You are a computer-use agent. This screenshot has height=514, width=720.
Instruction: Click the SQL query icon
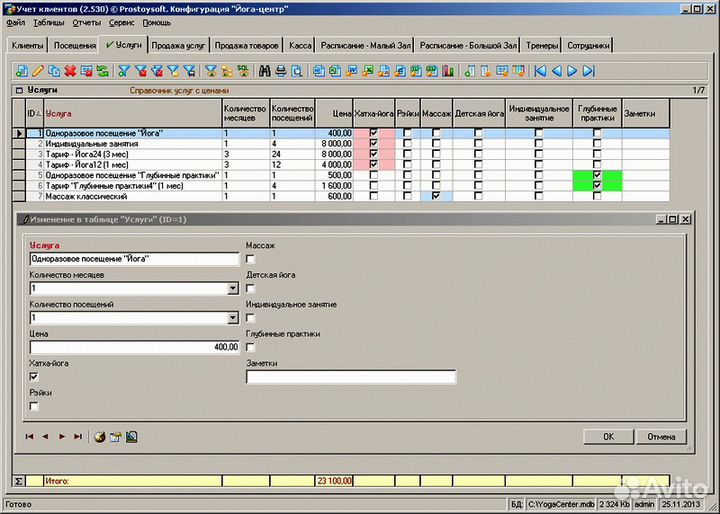click(242, 70)
